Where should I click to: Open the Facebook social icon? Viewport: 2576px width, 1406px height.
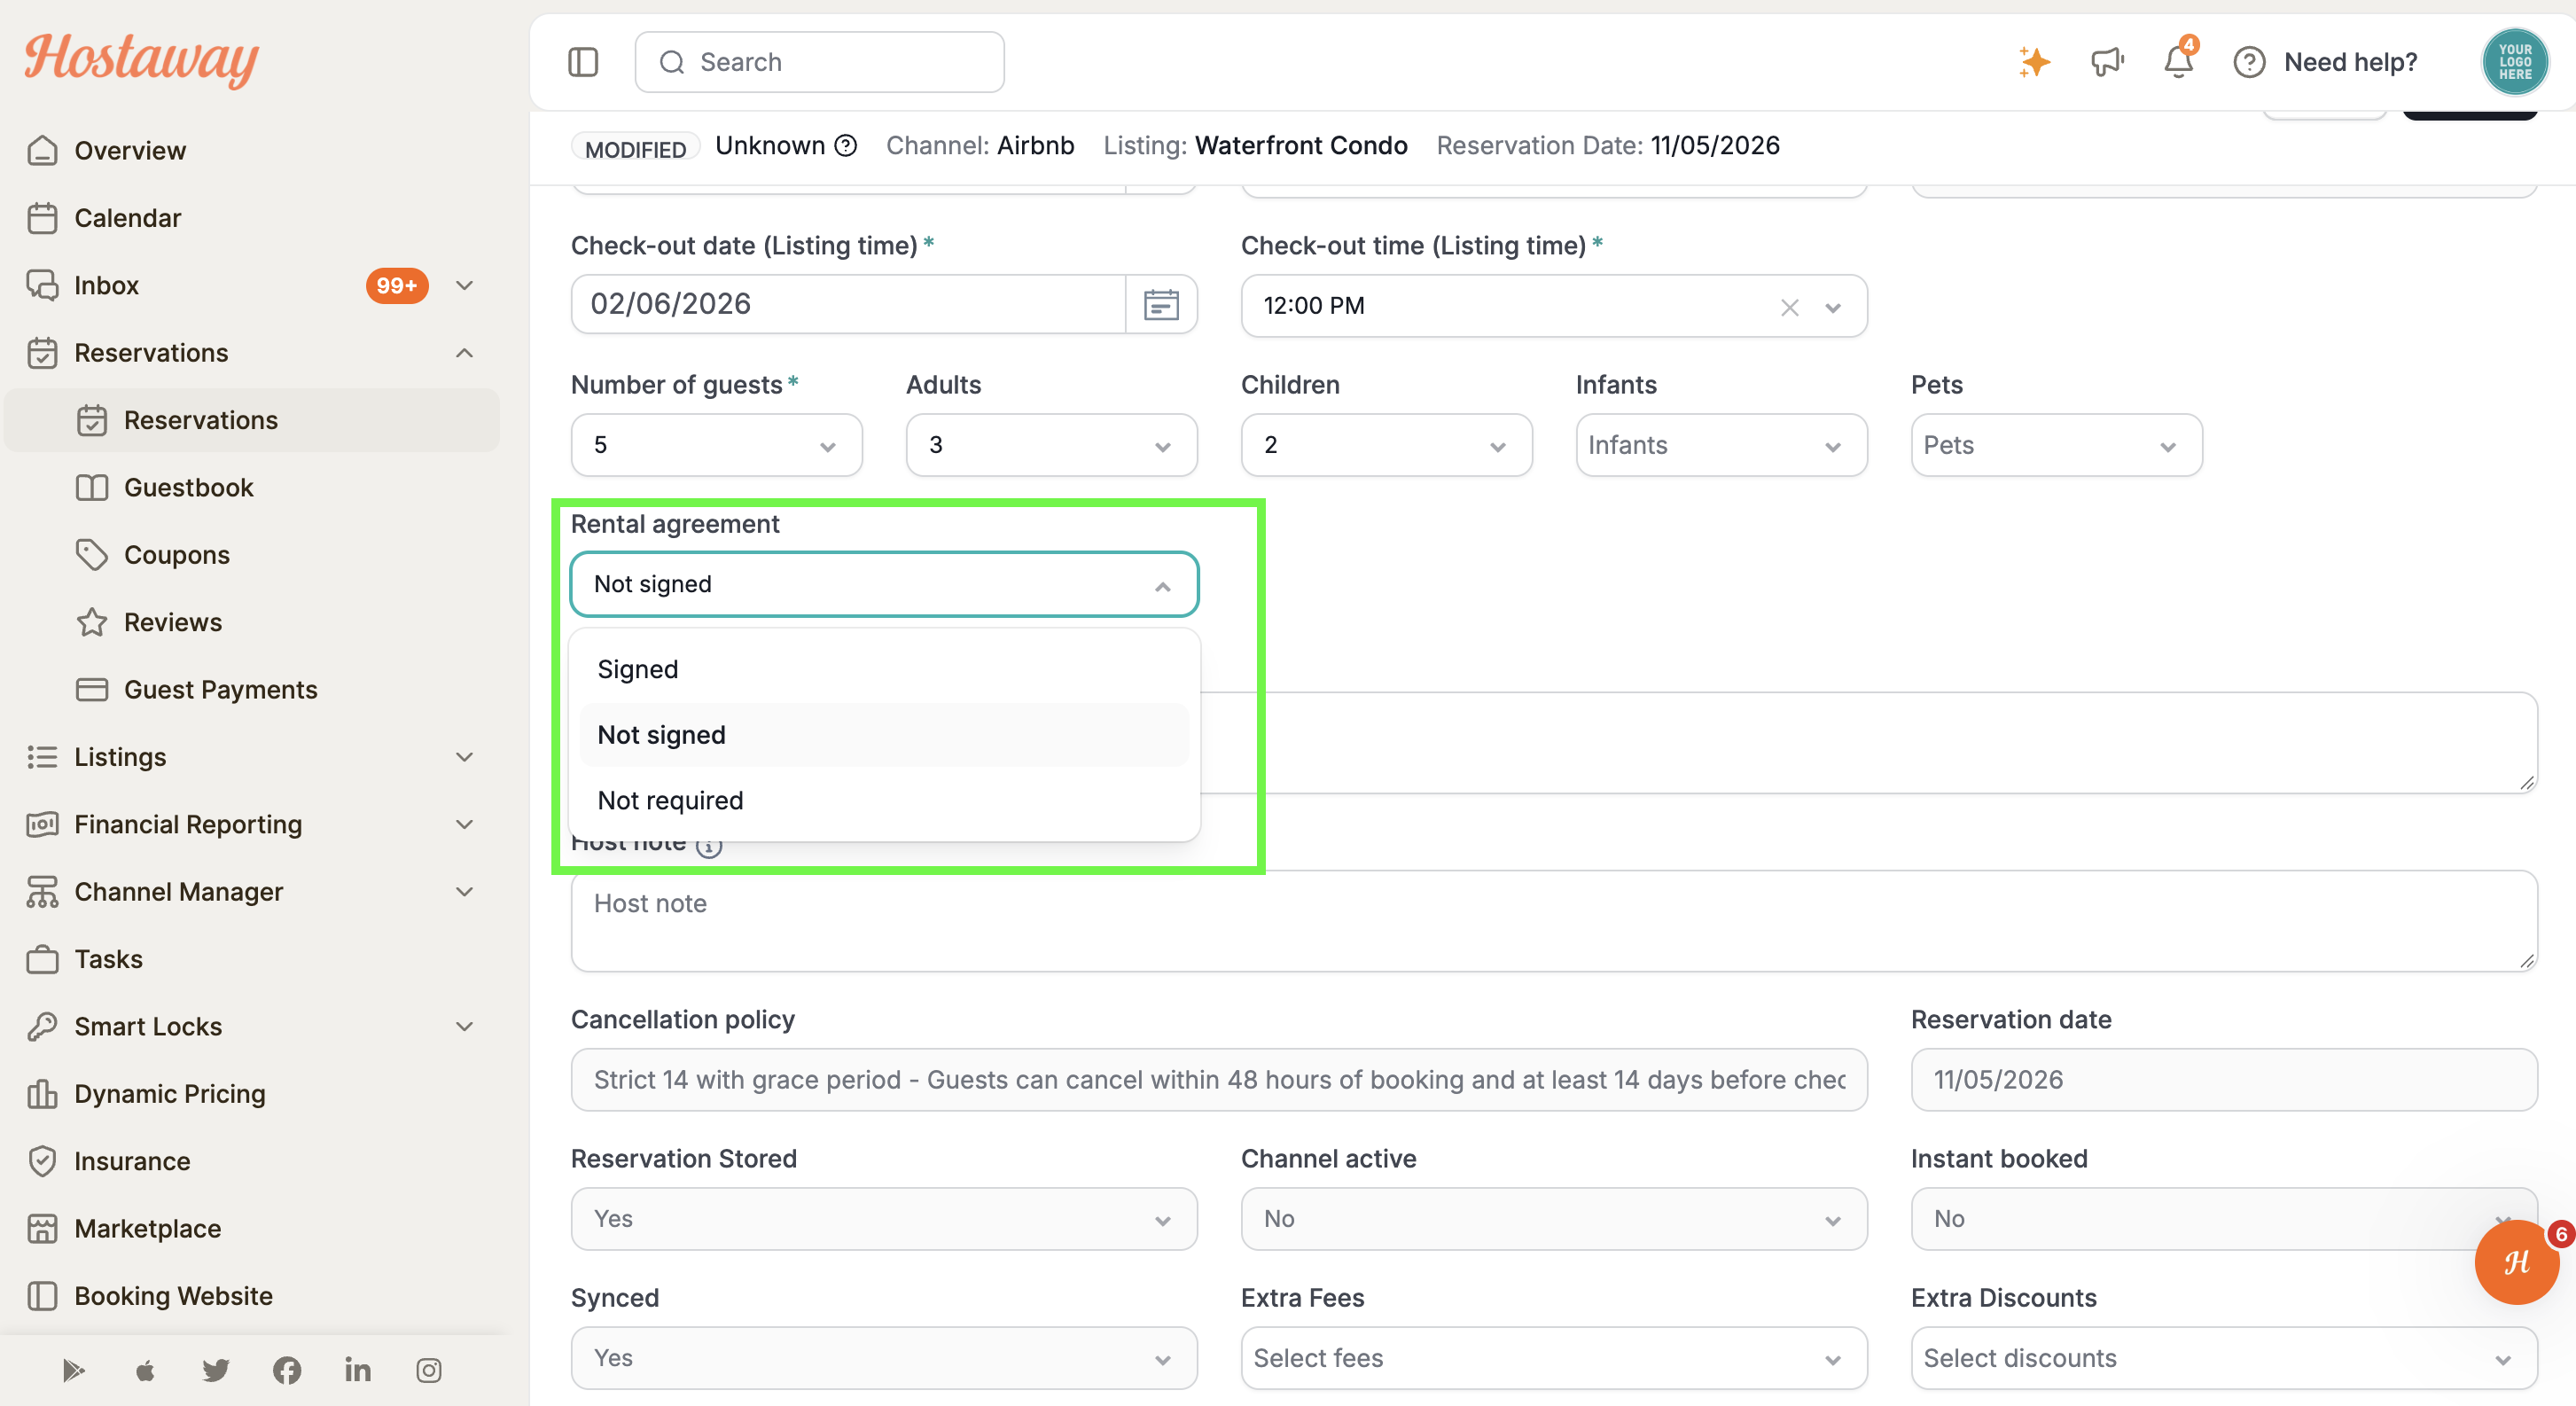point(287,1370)
